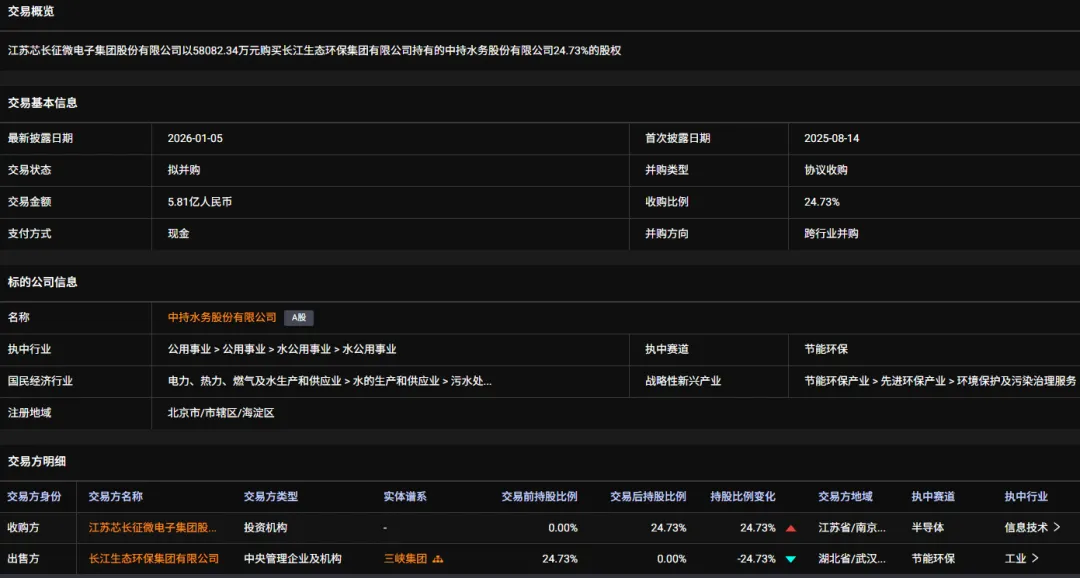This screenshot has height=578, width=1080.
Task: Select transaction amount 5.81亿人民币
Action: 200,202
